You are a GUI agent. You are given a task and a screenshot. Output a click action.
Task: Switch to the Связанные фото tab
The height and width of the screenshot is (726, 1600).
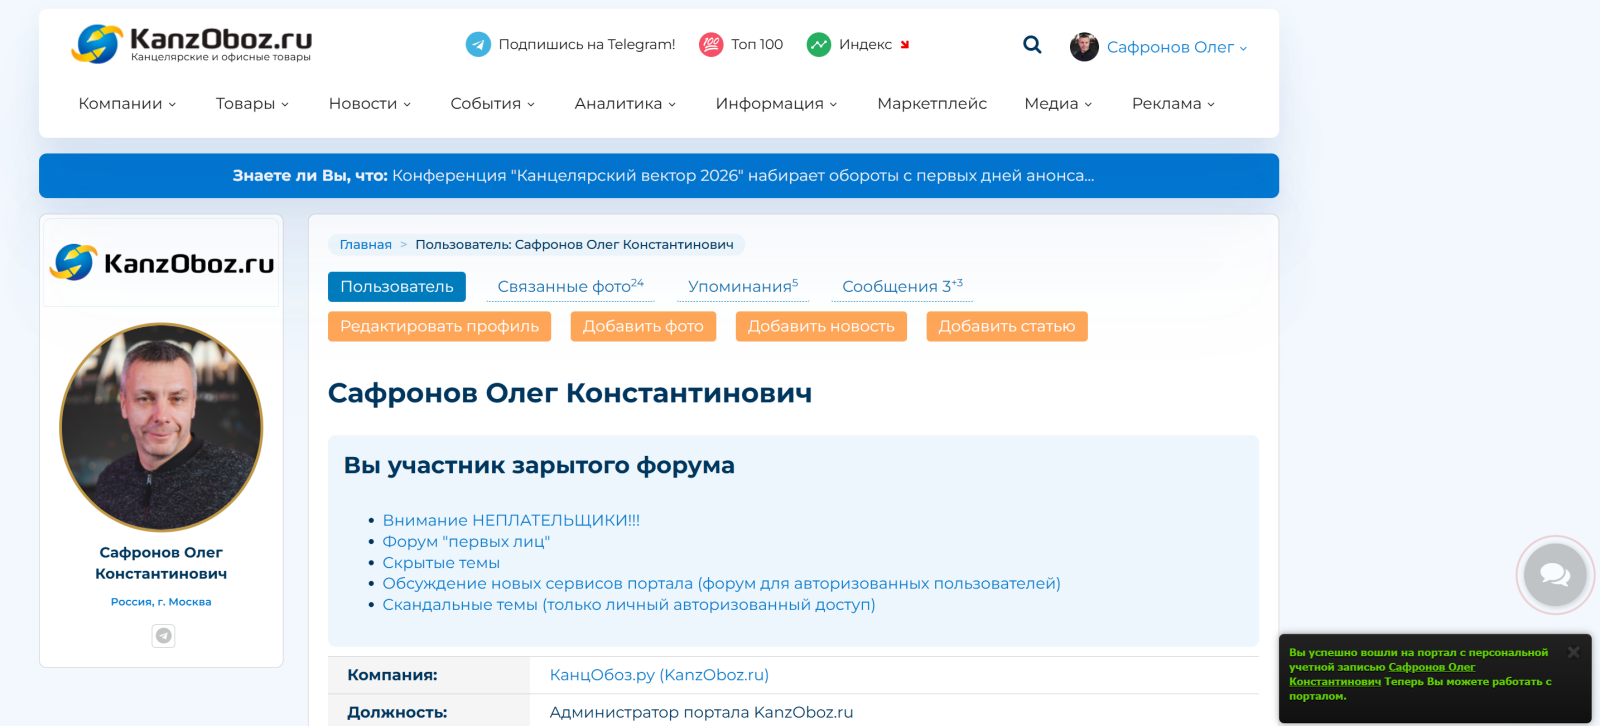(x=570, y=287)
